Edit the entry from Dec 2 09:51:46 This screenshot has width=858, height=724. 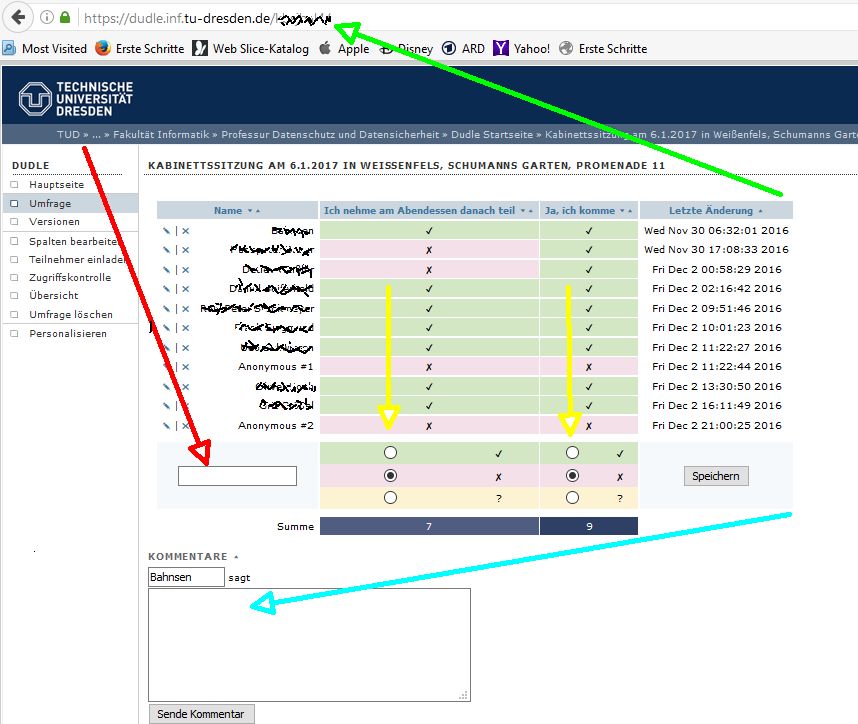(x=166, y=309)
